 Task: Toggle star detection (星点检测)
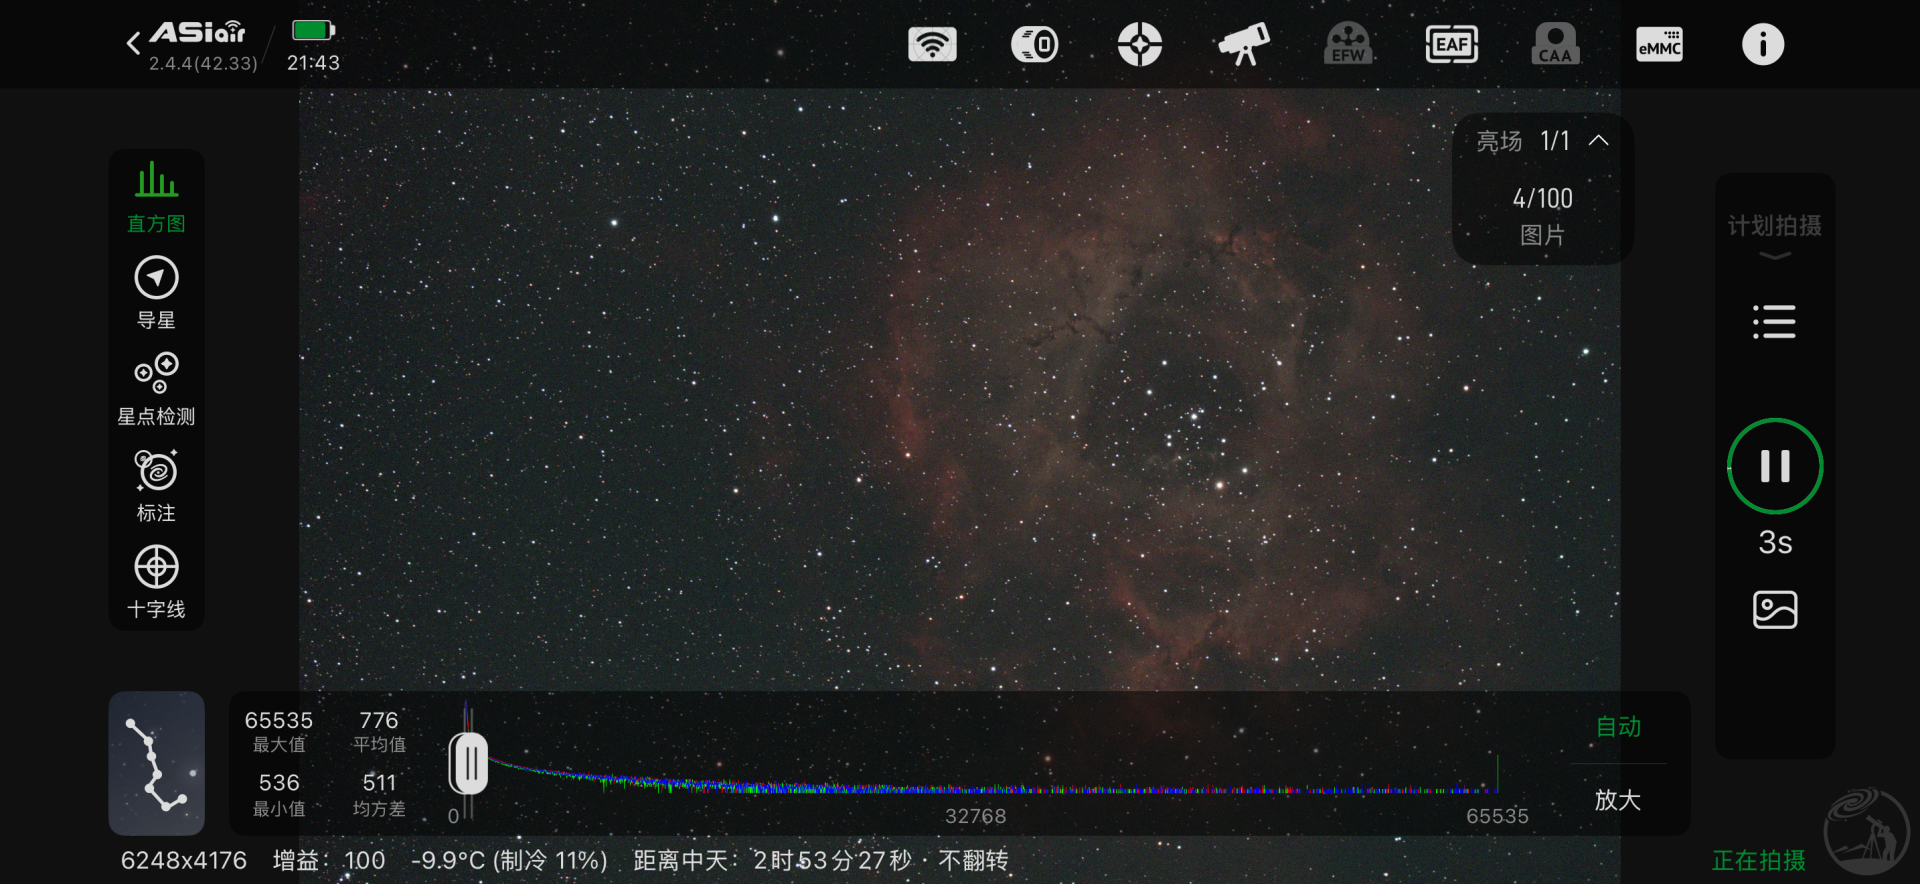[156, 389]
